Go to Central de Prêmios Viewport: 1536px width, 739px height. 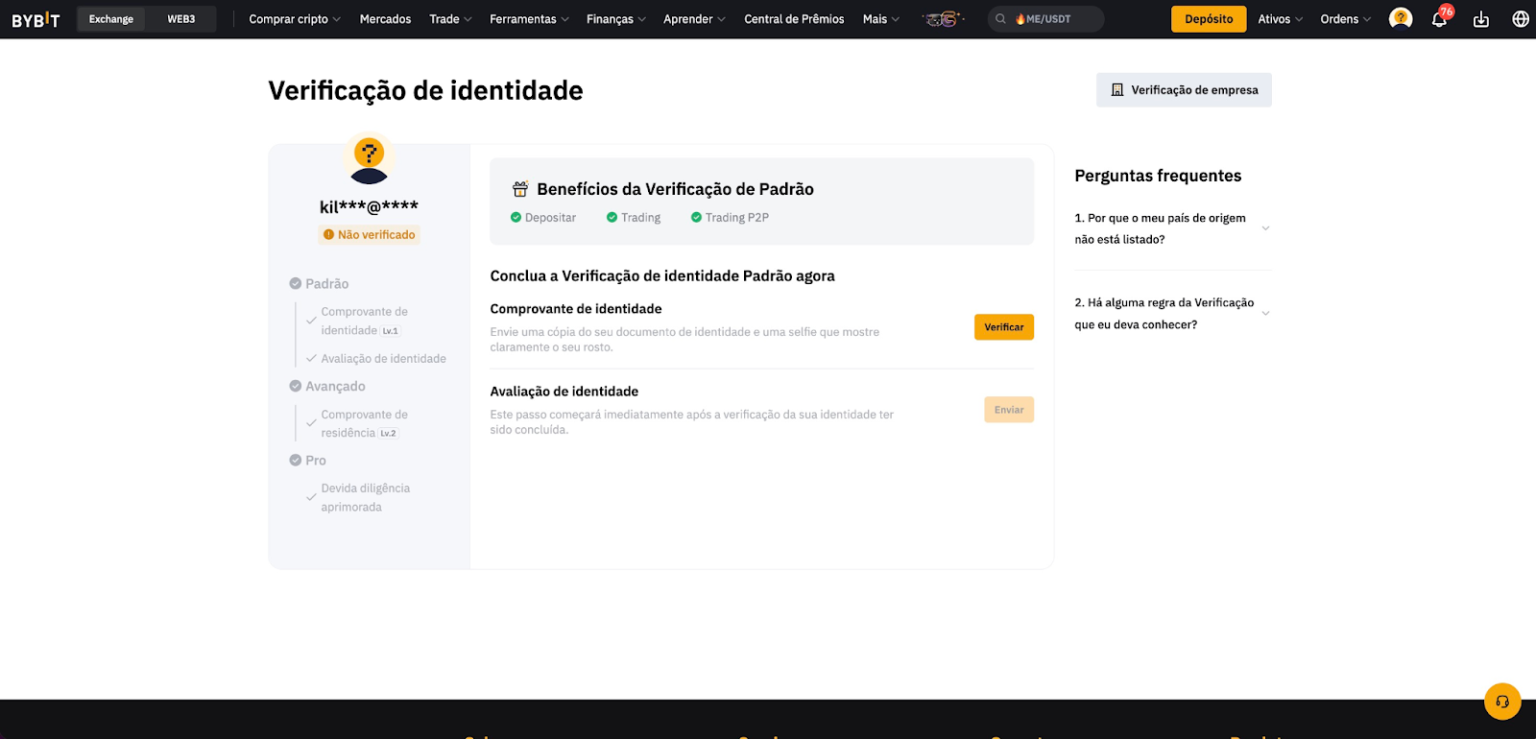[794, 18]
